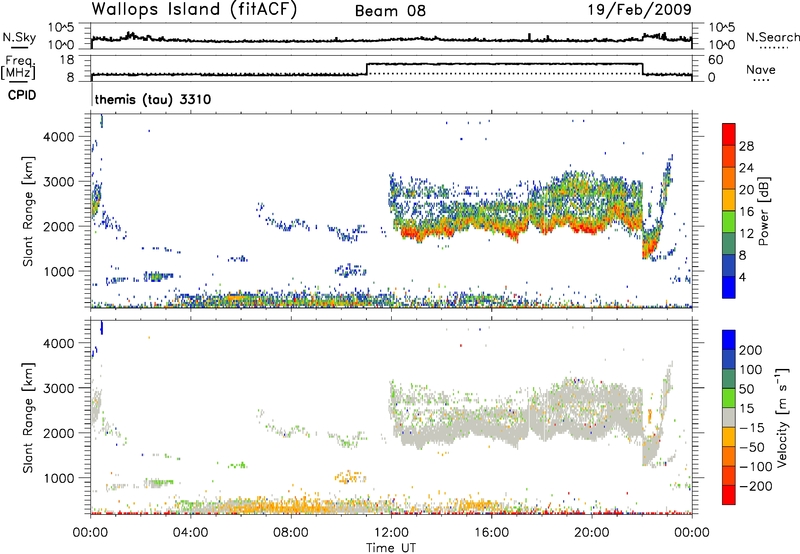This screenshot has height=554, width=800.
Task: Select the 'Freq. [MHz]' axis label
Action: [18, 67]
